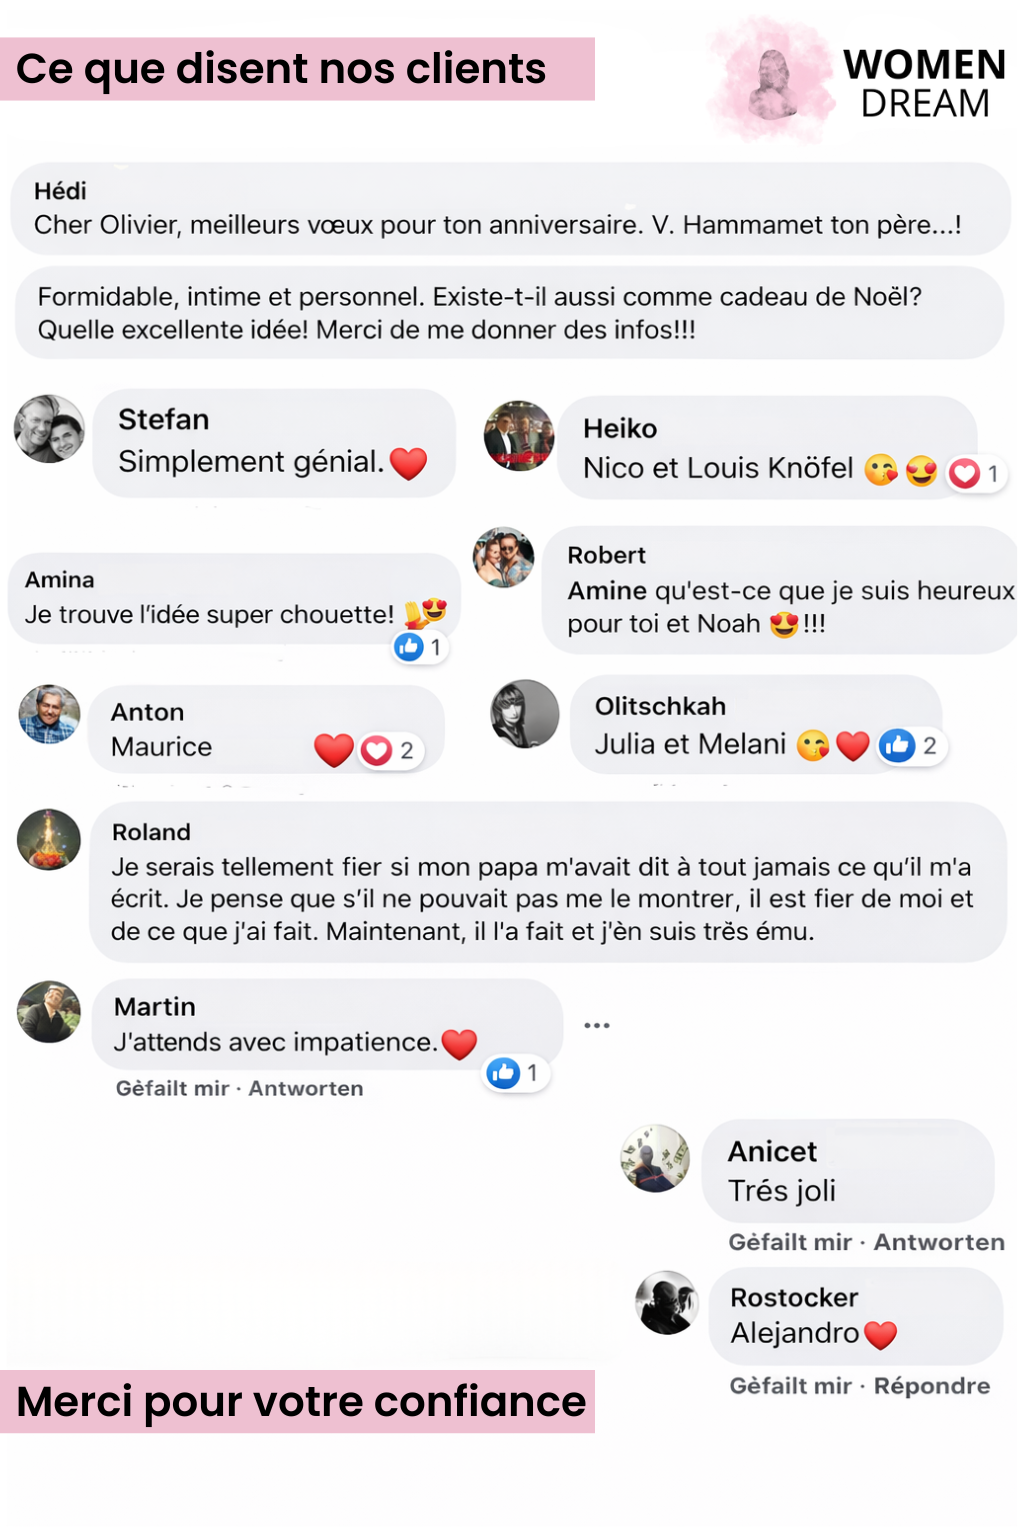This screenshot has width=1024, height=1536.
Task: Click the like reaction on Amina's comment
Action: click(x=409, y=647)
